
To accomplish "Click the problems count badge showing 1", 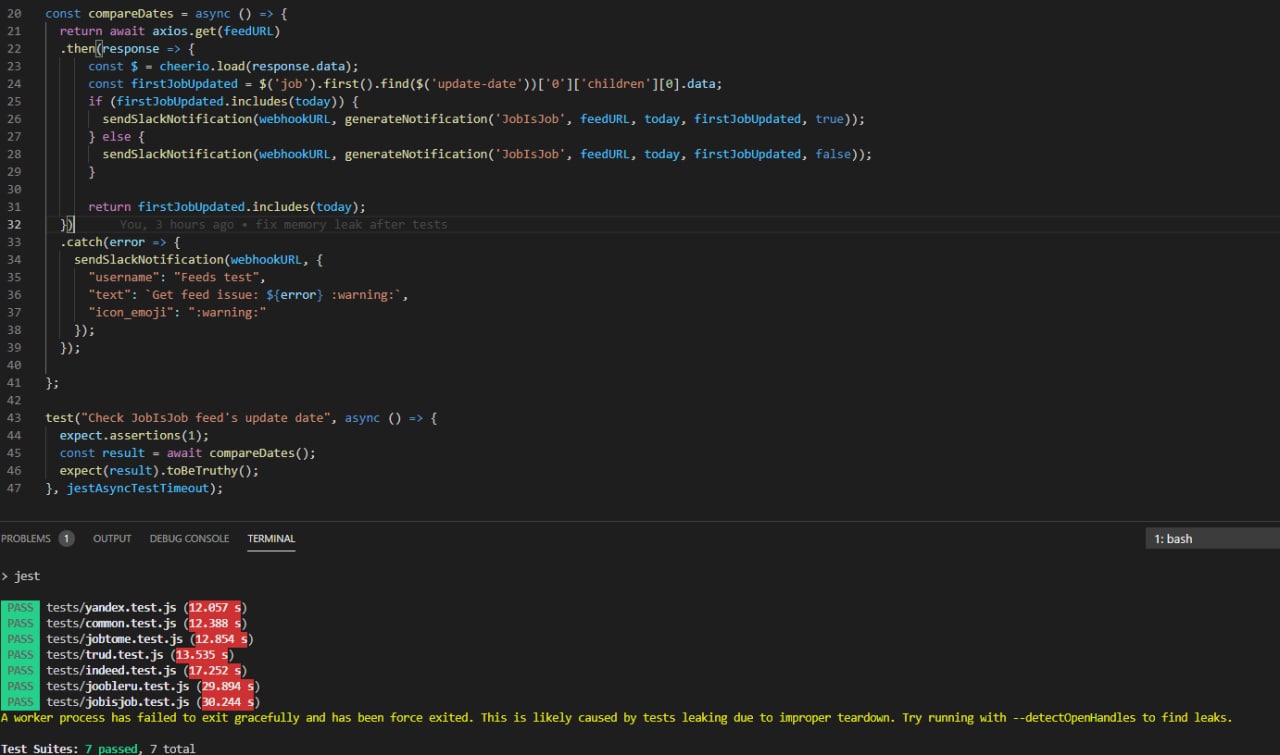I will click(66, 538).
